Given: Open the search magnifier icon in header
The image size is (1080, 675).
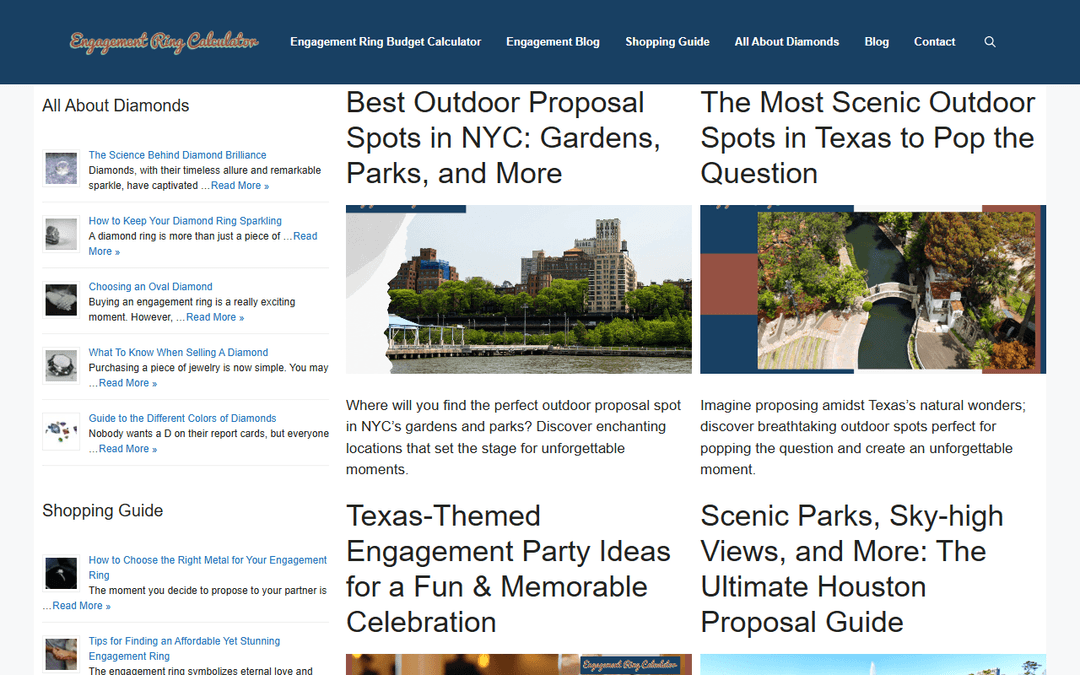Looking at the screenshot, I should coord(990,42).
